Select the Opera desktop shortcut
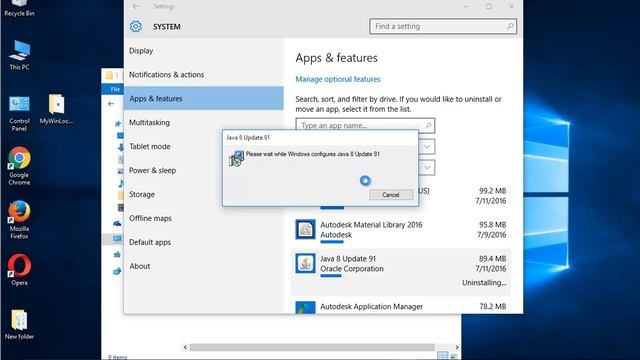Image resolution: width=640 pixels, height=360 pixels. pyautogui.click(x=19, y=270)
